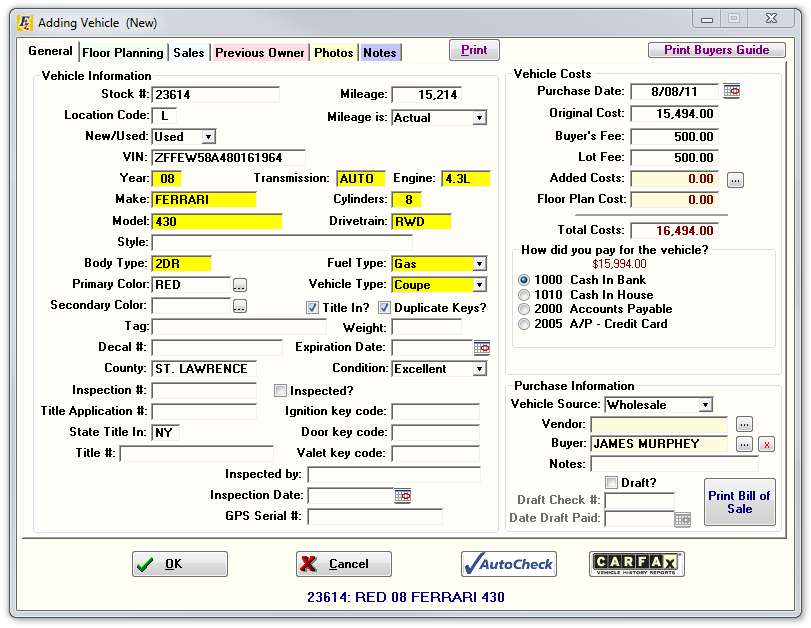The height and width of the screenshot is (628, 811).
Task: Click the Tag input field
Action: click(x=239, y=326)
